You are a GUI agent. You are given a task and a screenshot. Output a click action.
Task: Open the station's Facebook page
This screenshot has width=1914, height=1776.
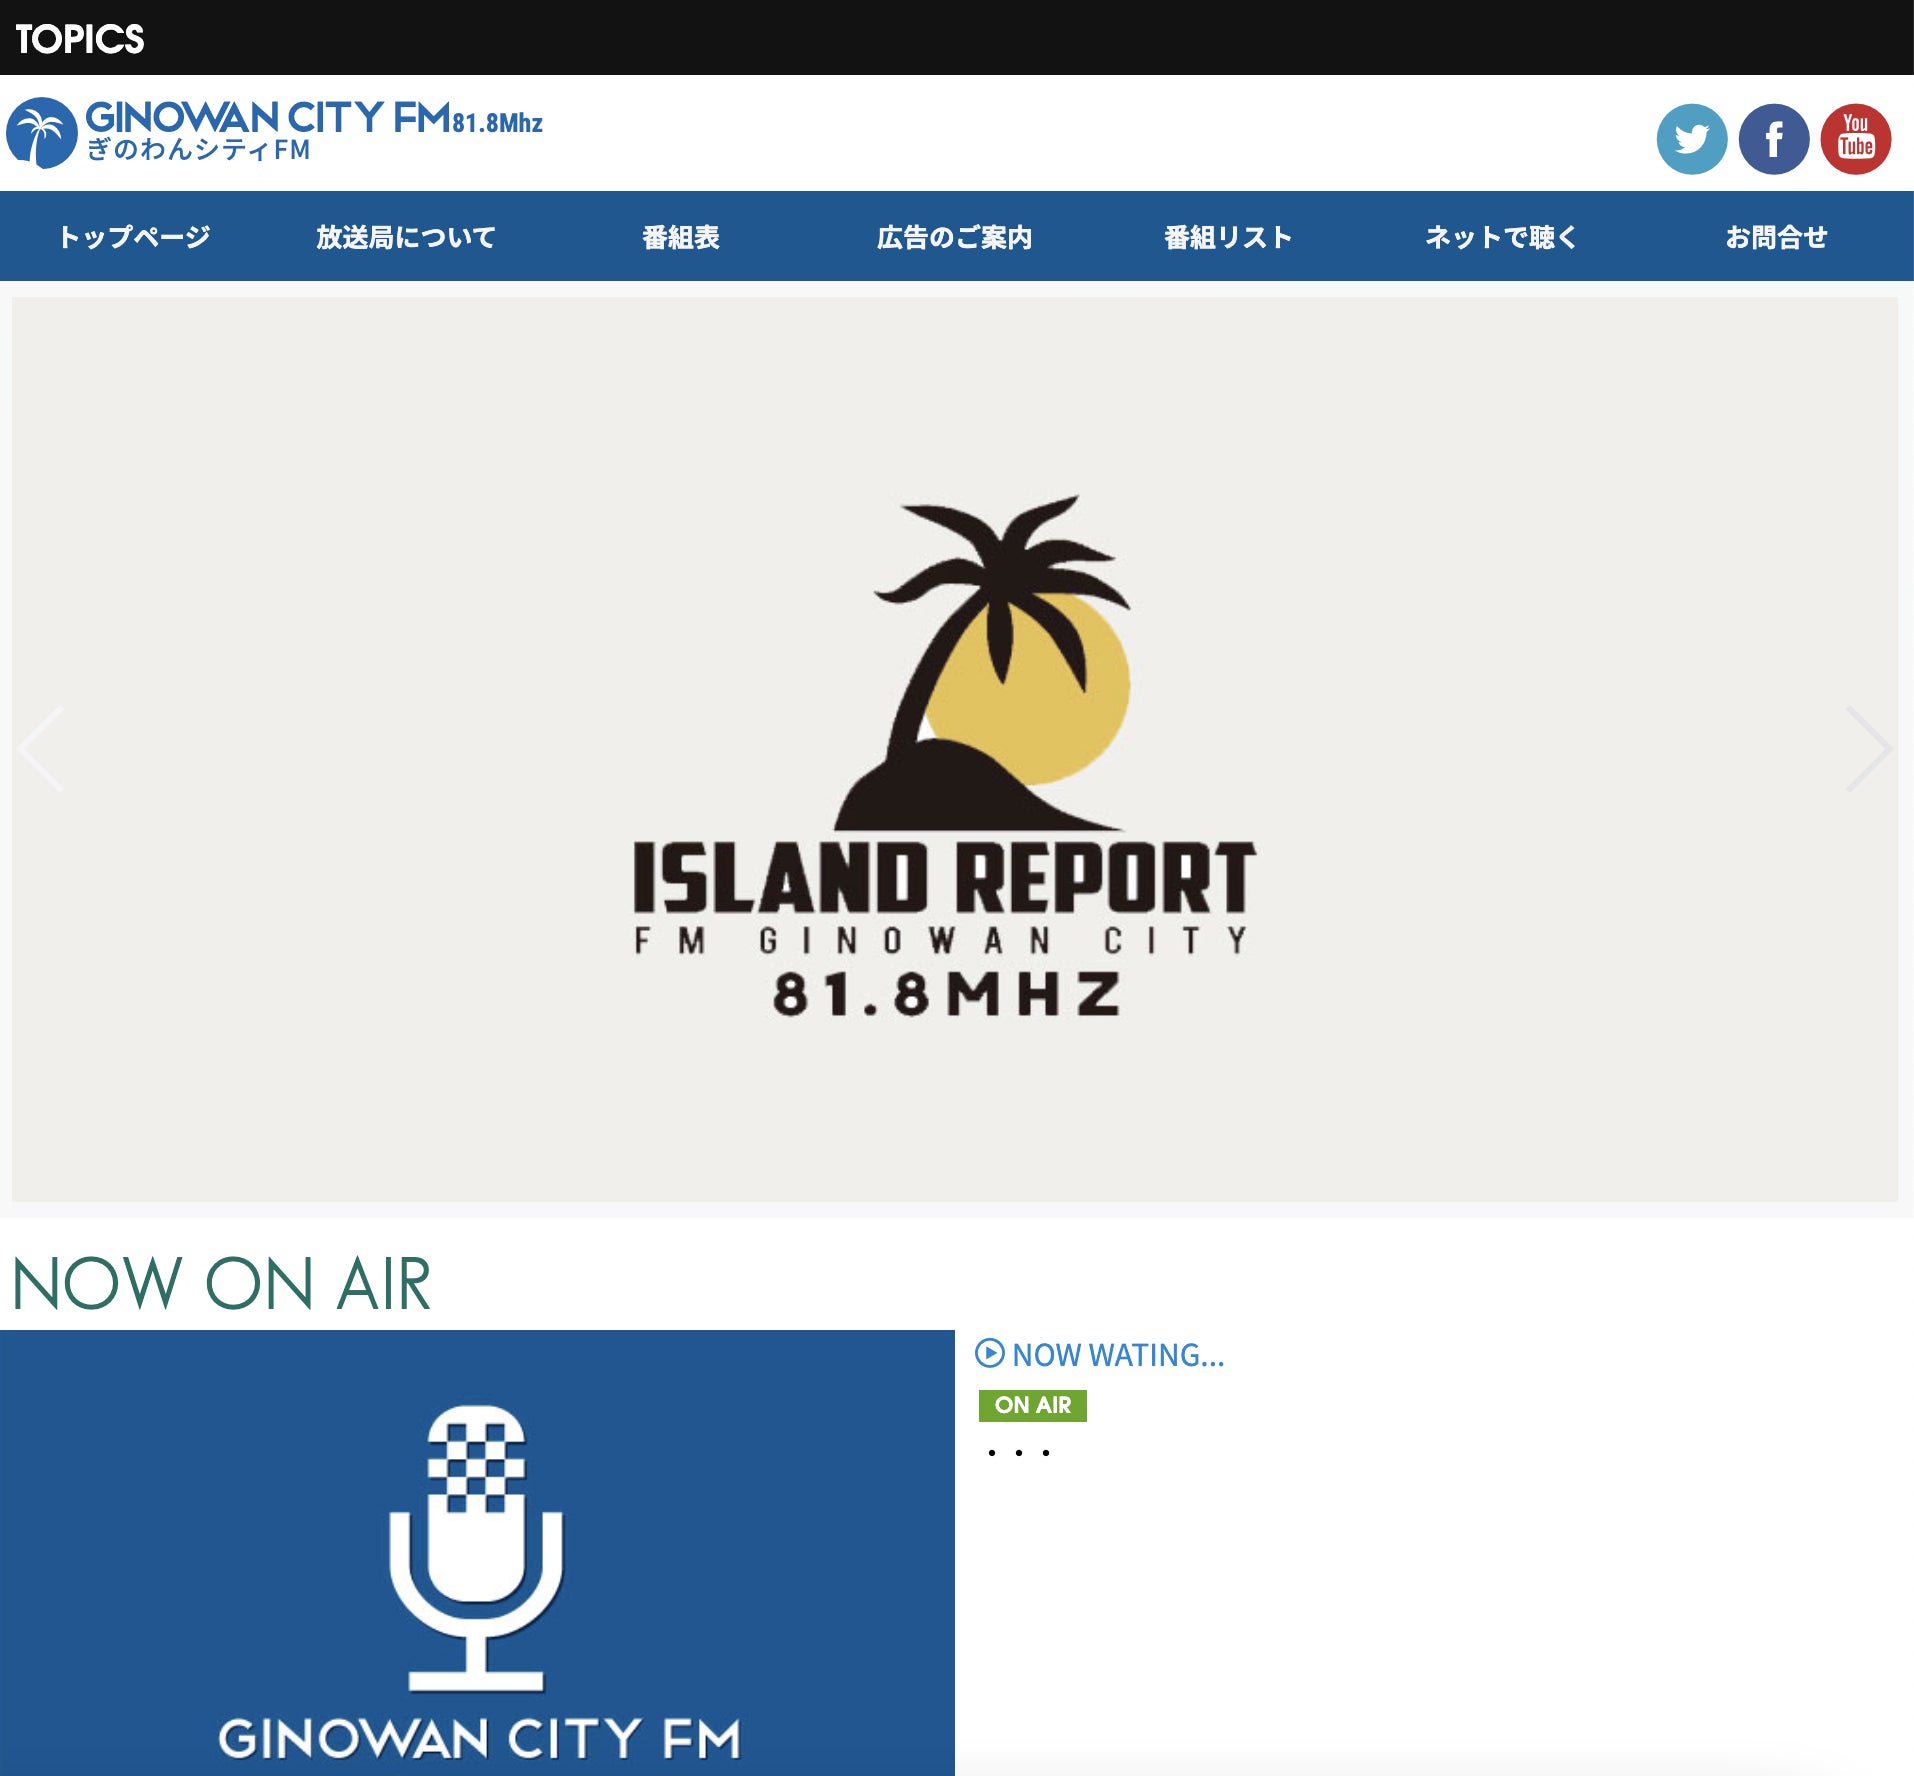tap(1773, 139)
